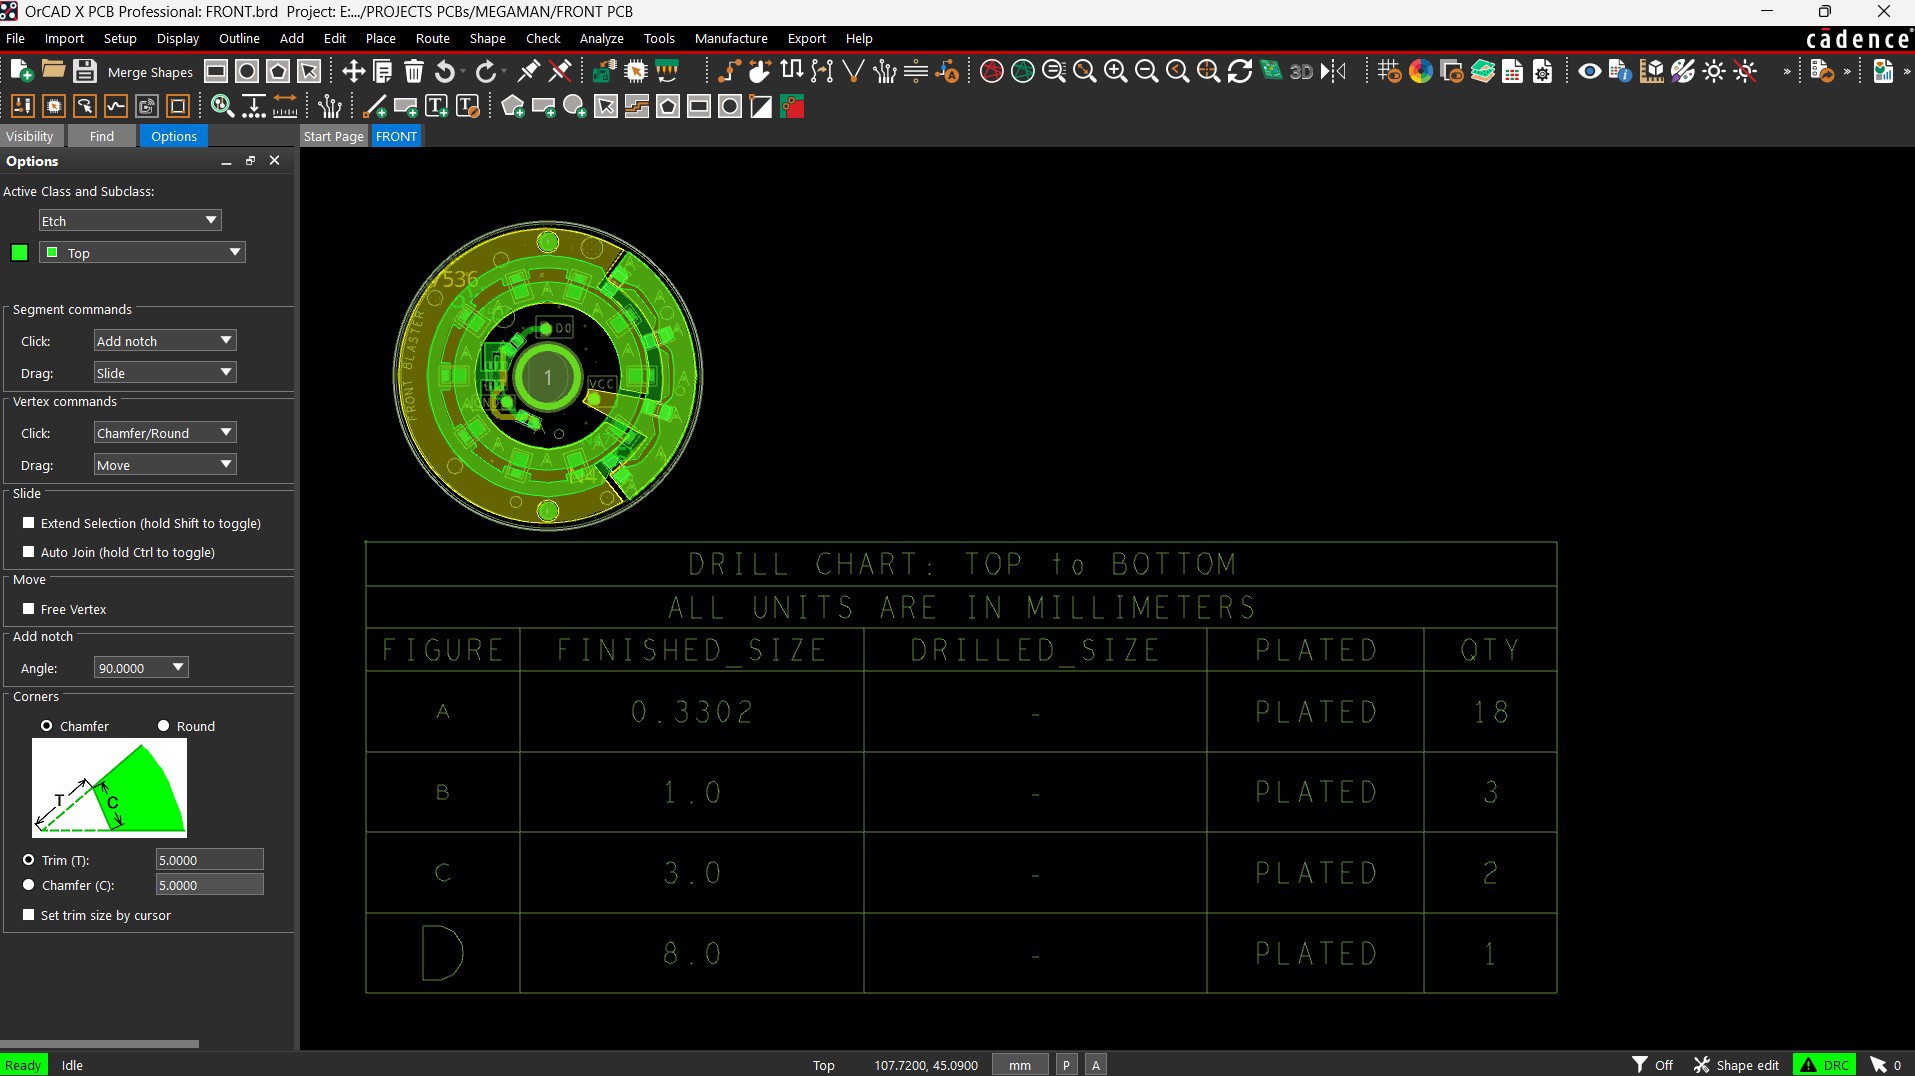
Task: Open the Manufacture menu
Action: pyautogui.click(x=730, y=38)
